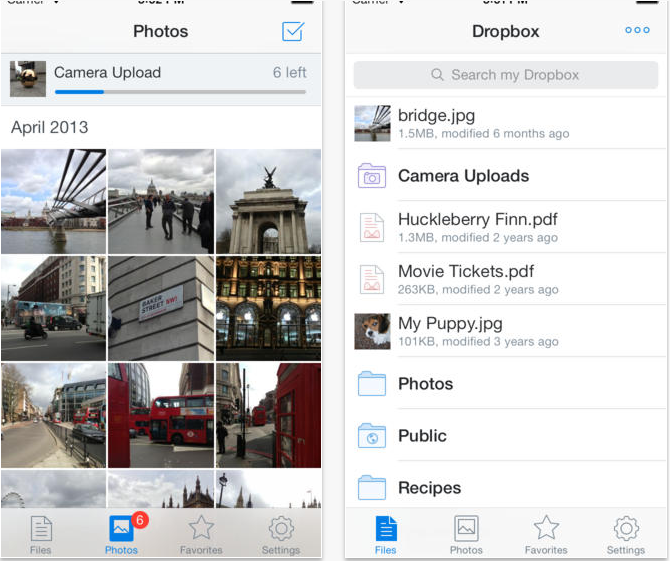Tap the Camera Upload label
The height and width of the screenshot is (561, 670).
point(107,72)
